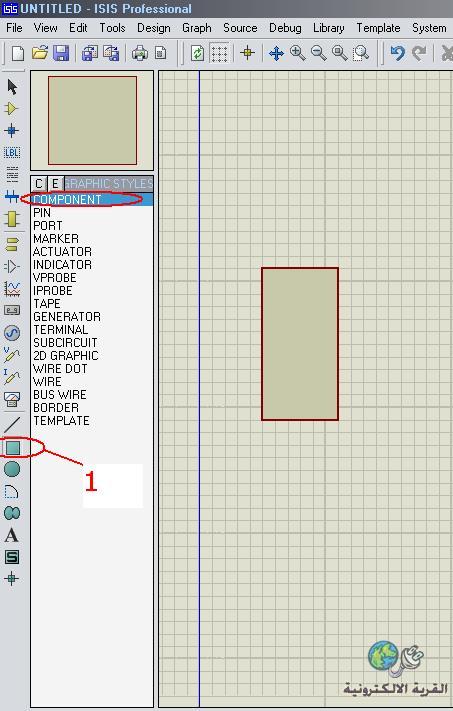Click the overview preview thumbnail box
The width and height of the screenshot is (453, 711).
point(93,120)
